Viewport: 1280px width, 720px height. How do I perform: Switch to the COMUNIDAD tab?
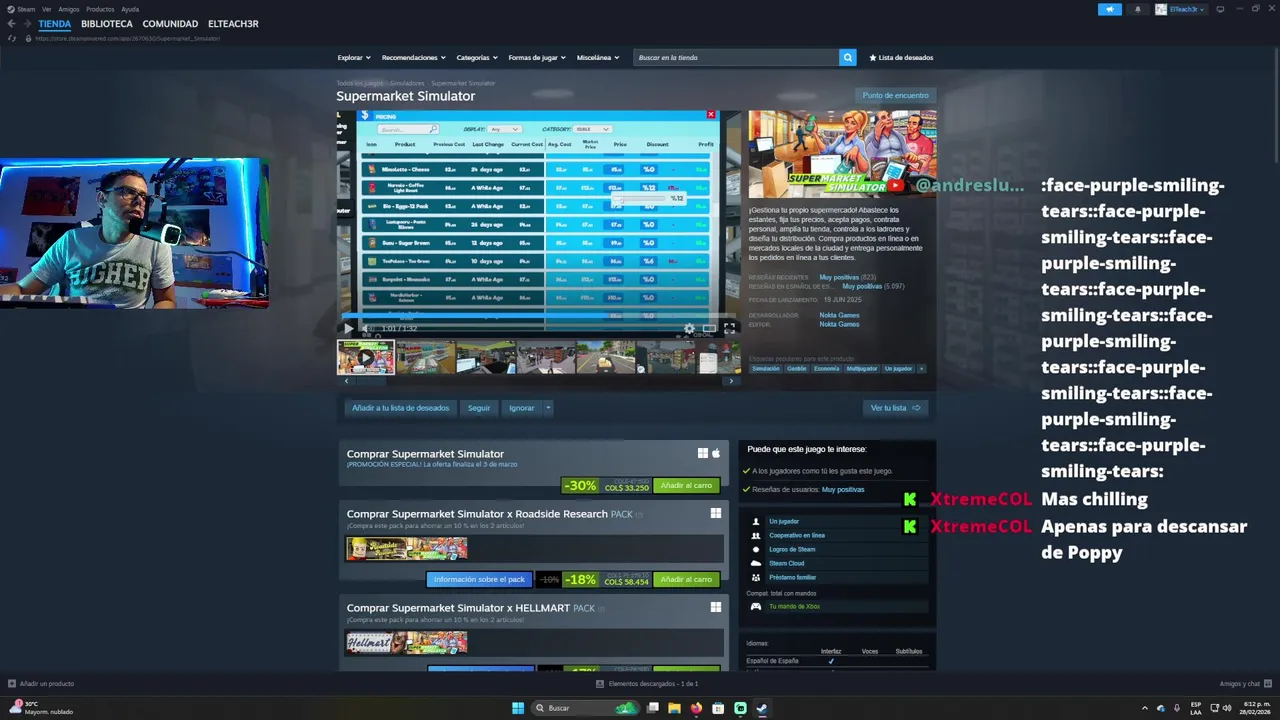pos(170,24)
